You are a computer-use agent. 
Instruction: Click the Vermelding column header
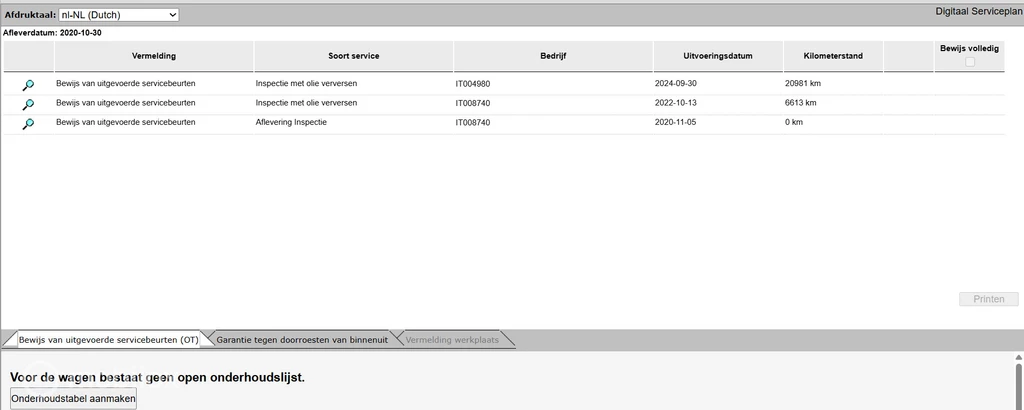[x=154, y=56]
